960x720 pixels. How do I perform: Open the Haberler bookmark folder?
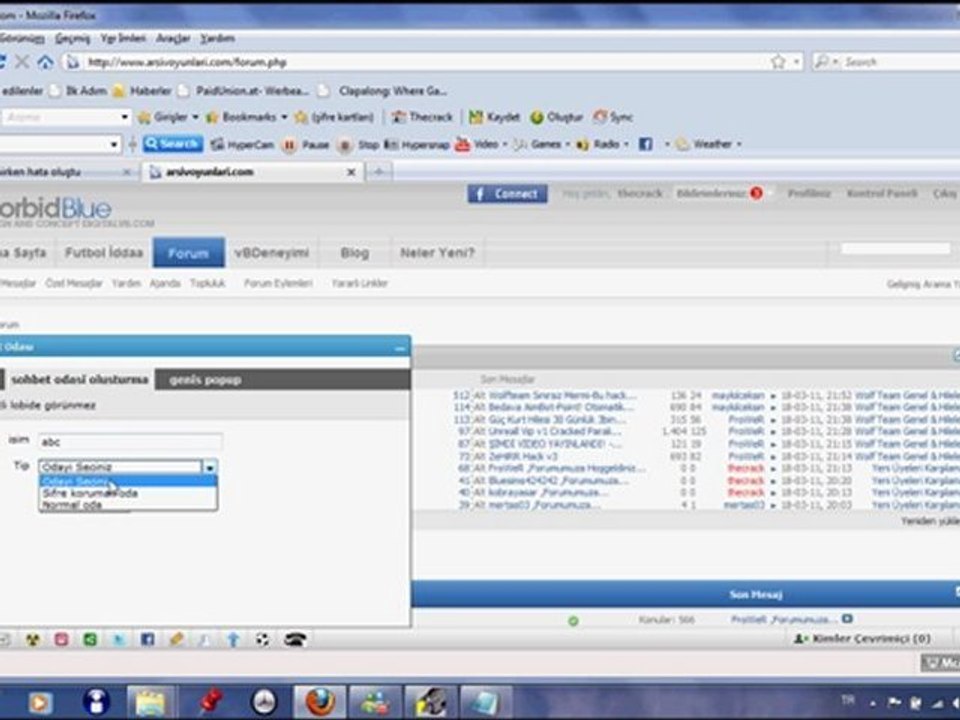[x=142, y=91]
